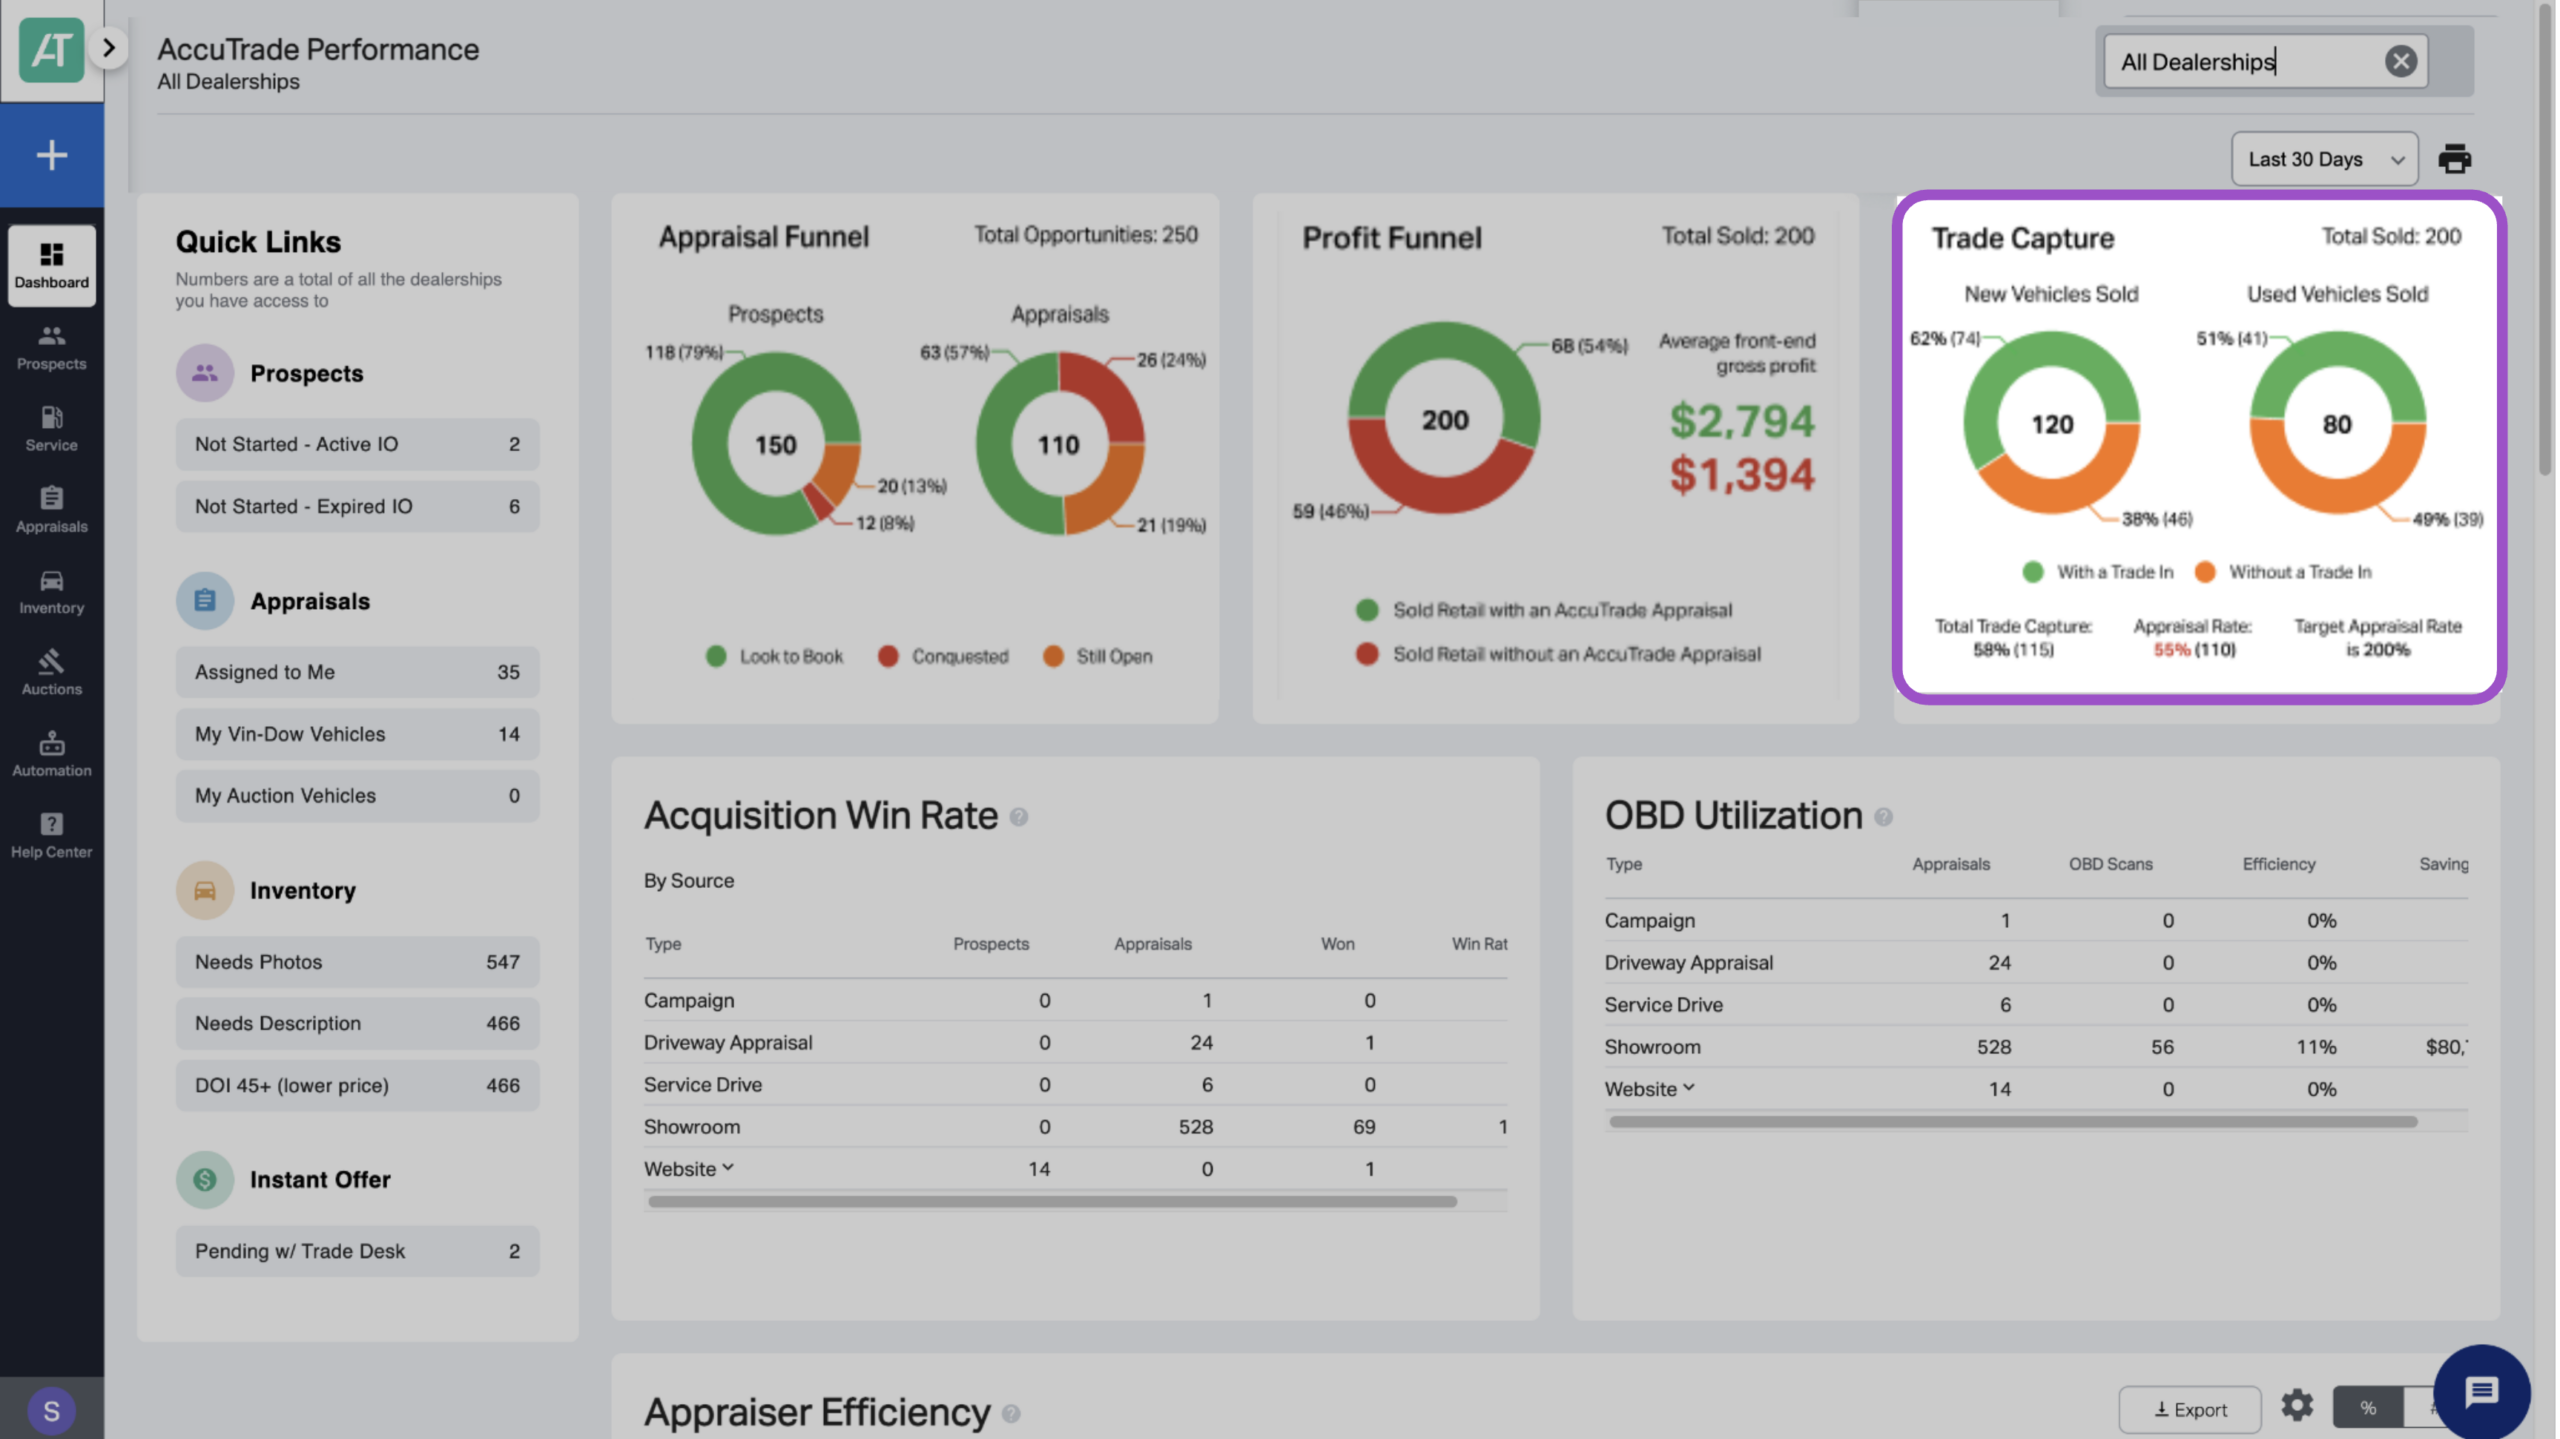The height and width of the screenshot is (1439, 2560).
Task: Click the user avatar S icon
Action: point(52,1410)
